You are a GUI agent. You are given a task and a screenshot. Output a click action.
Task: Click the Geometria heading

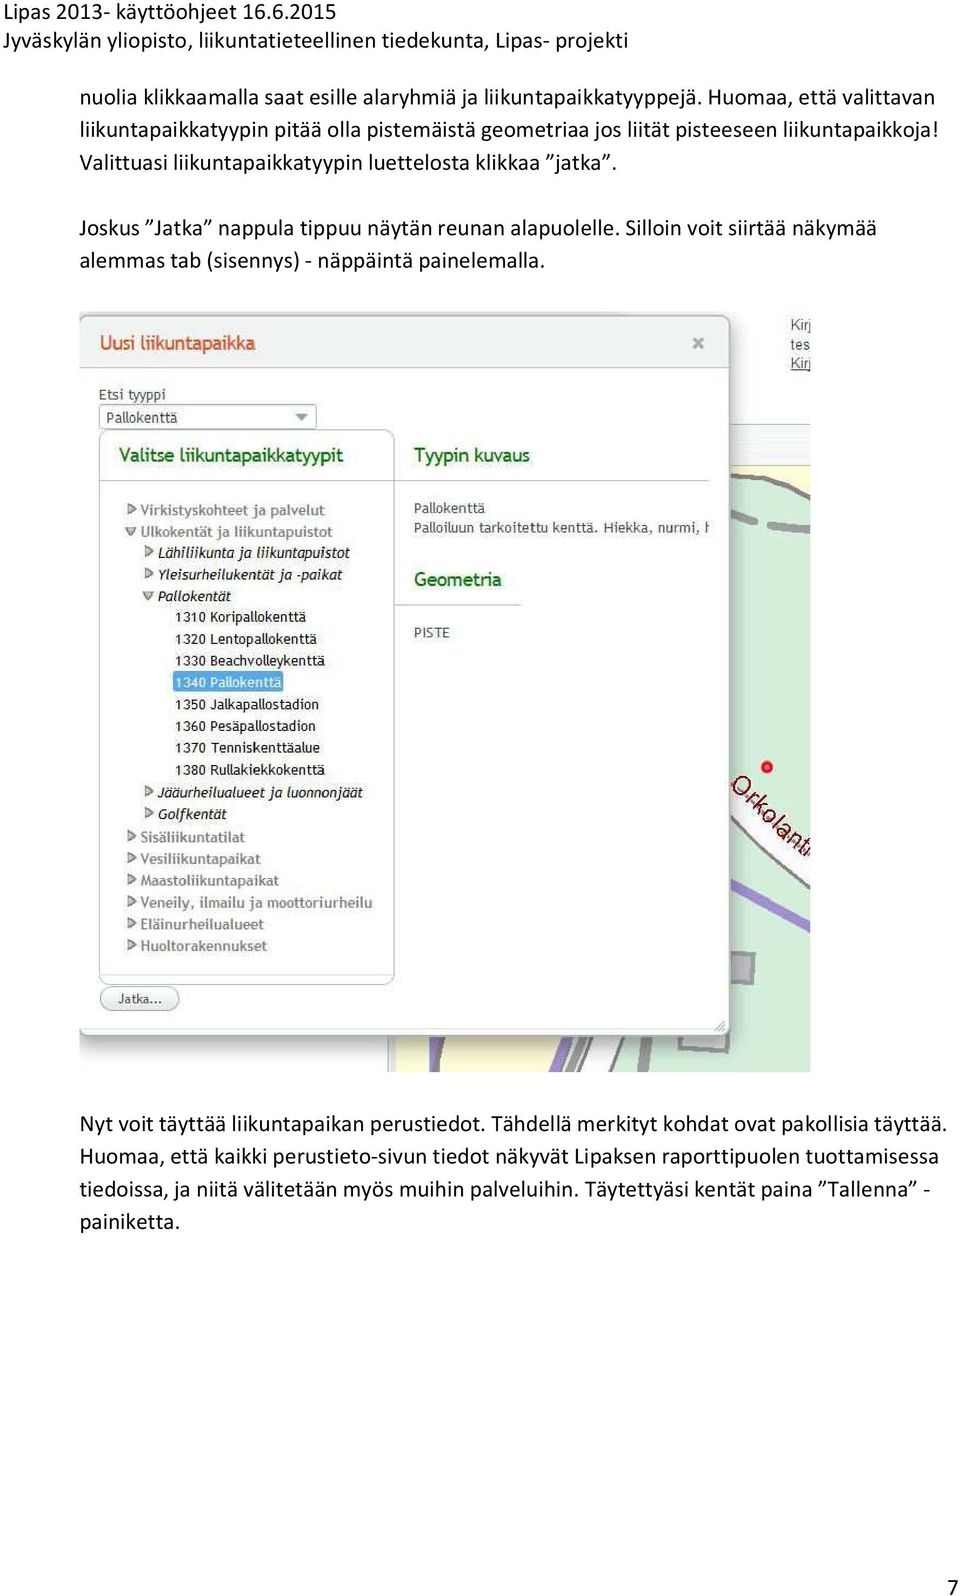tap(458, 579)
